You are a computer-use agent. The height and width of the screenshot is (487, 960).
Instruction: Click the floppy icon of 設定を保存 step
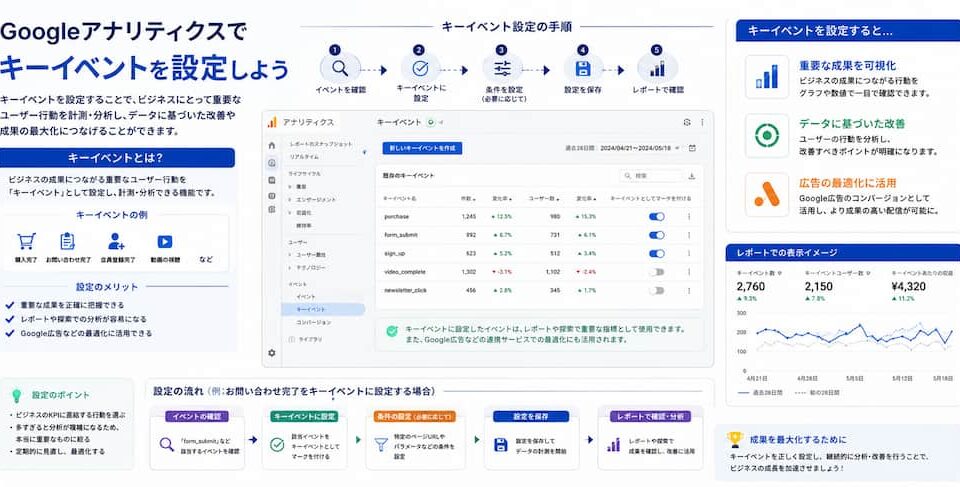tap(582, 68)
